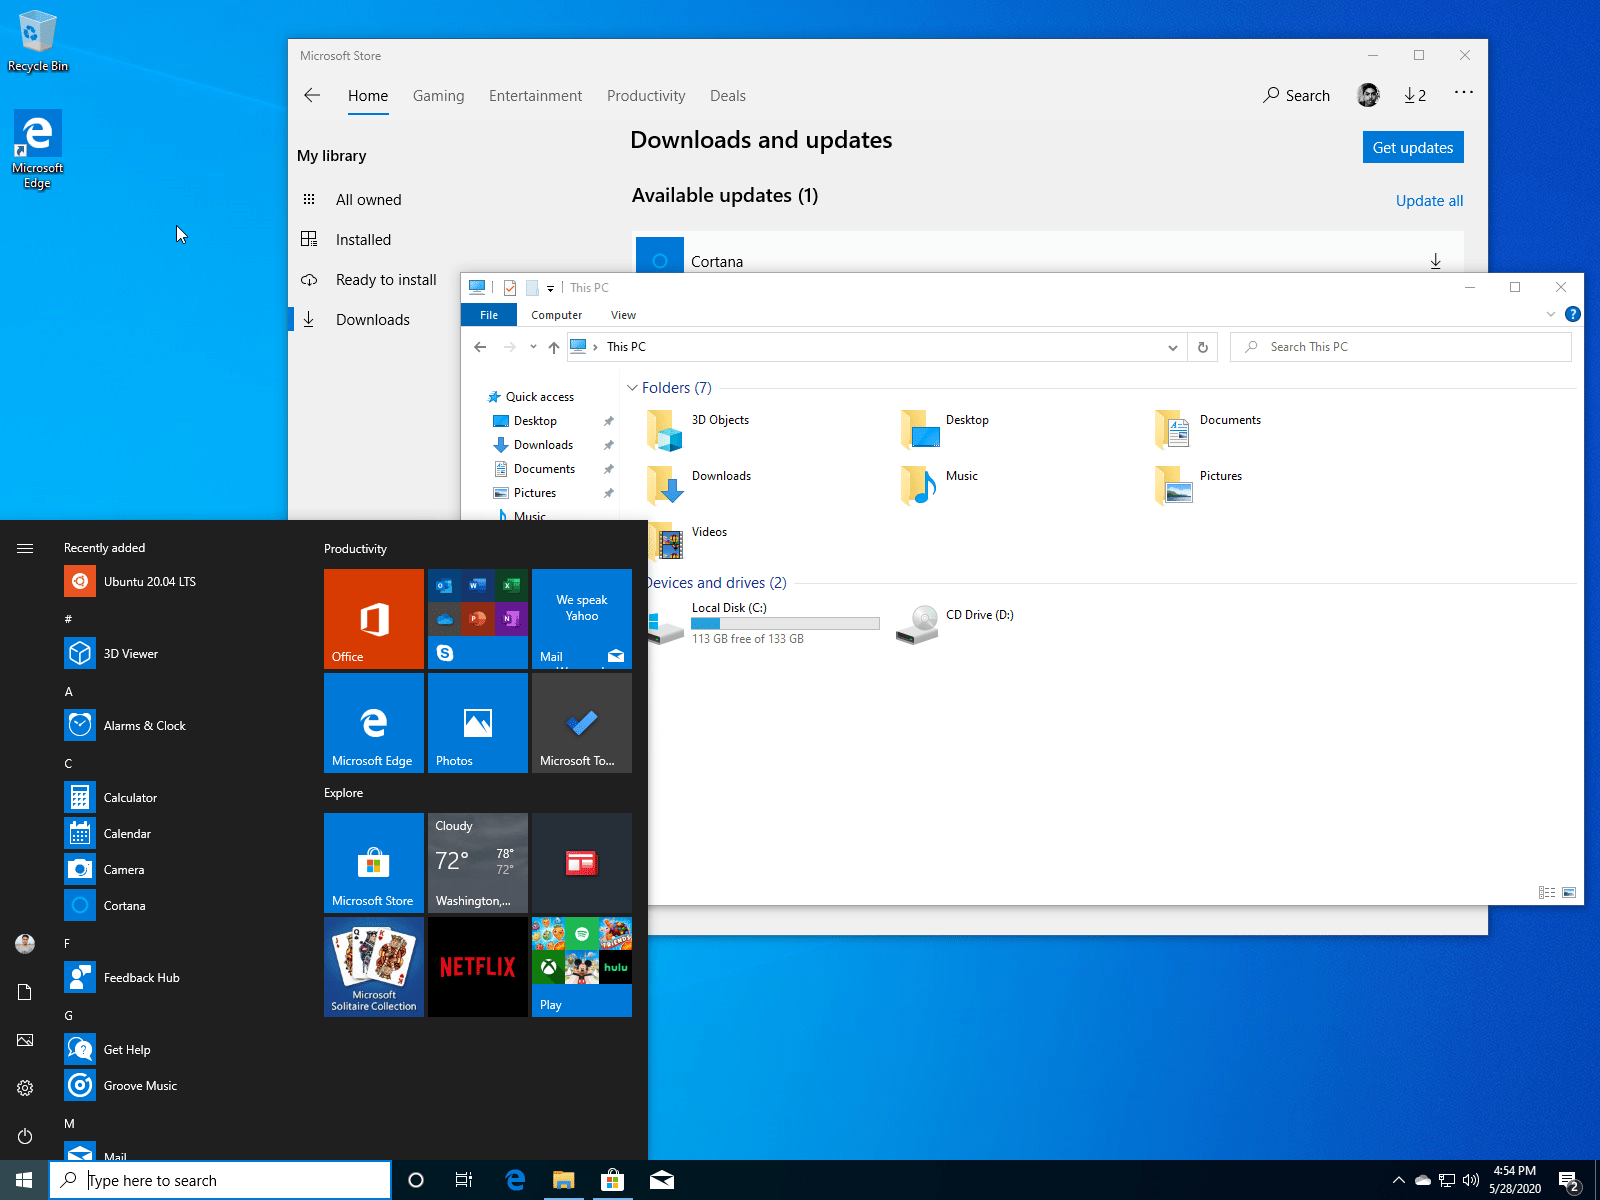
Task: Open Calculator from the app list
Action: pyautogui.click(x=180, y=797)
